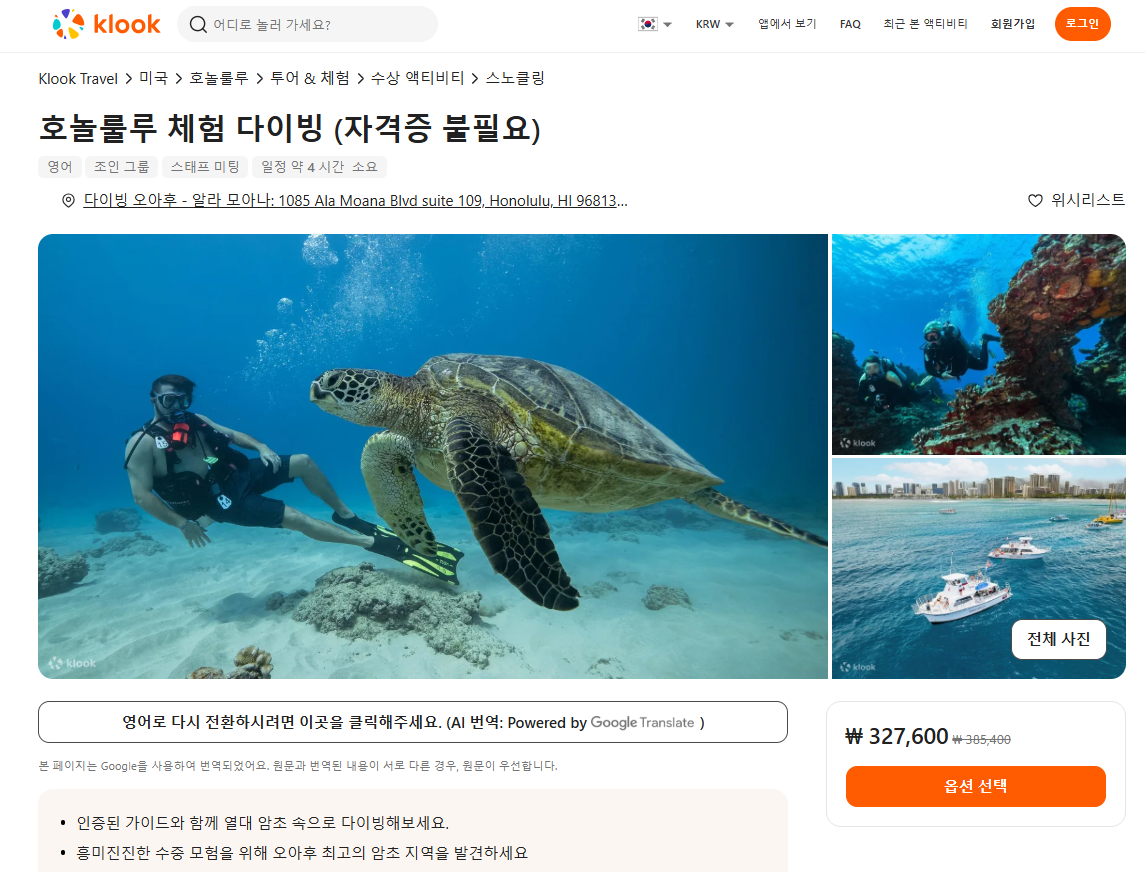
Task: Click the 어디로 놀러 가세요? search field
Action: (x=307, y=24)
